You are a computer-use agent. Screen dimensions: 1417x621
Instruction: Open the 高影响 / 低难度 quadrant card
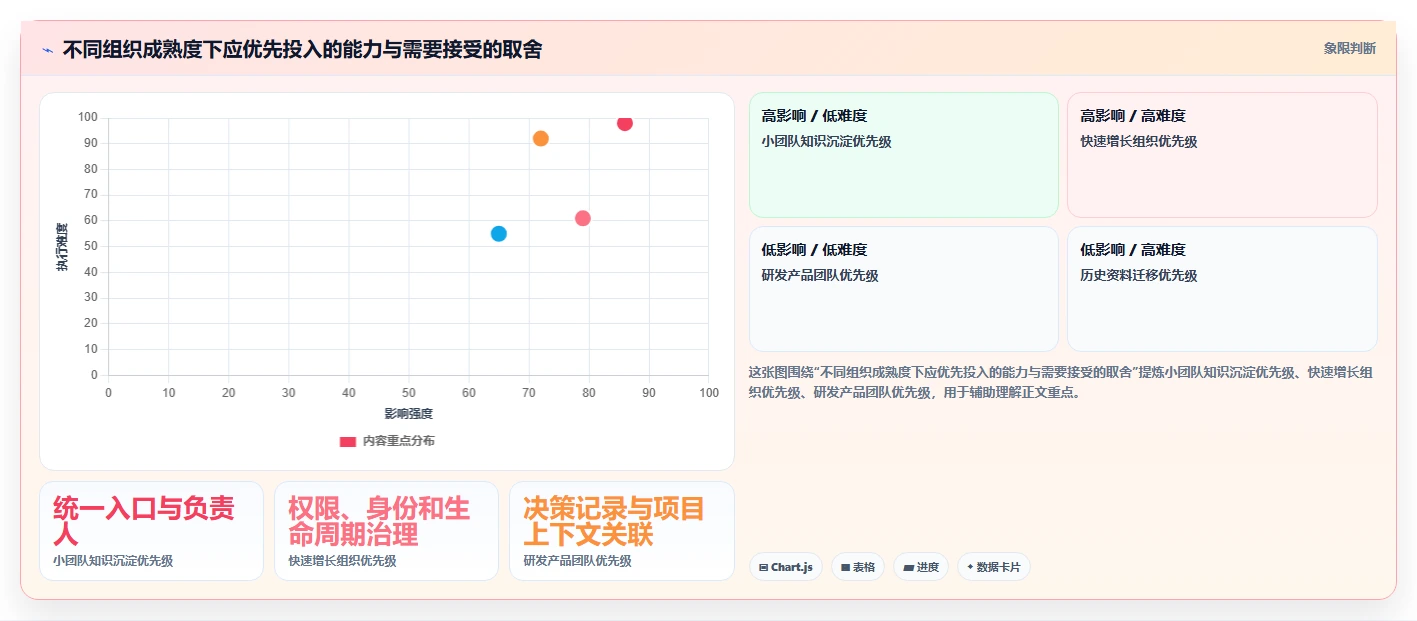(x=904, y=155)
